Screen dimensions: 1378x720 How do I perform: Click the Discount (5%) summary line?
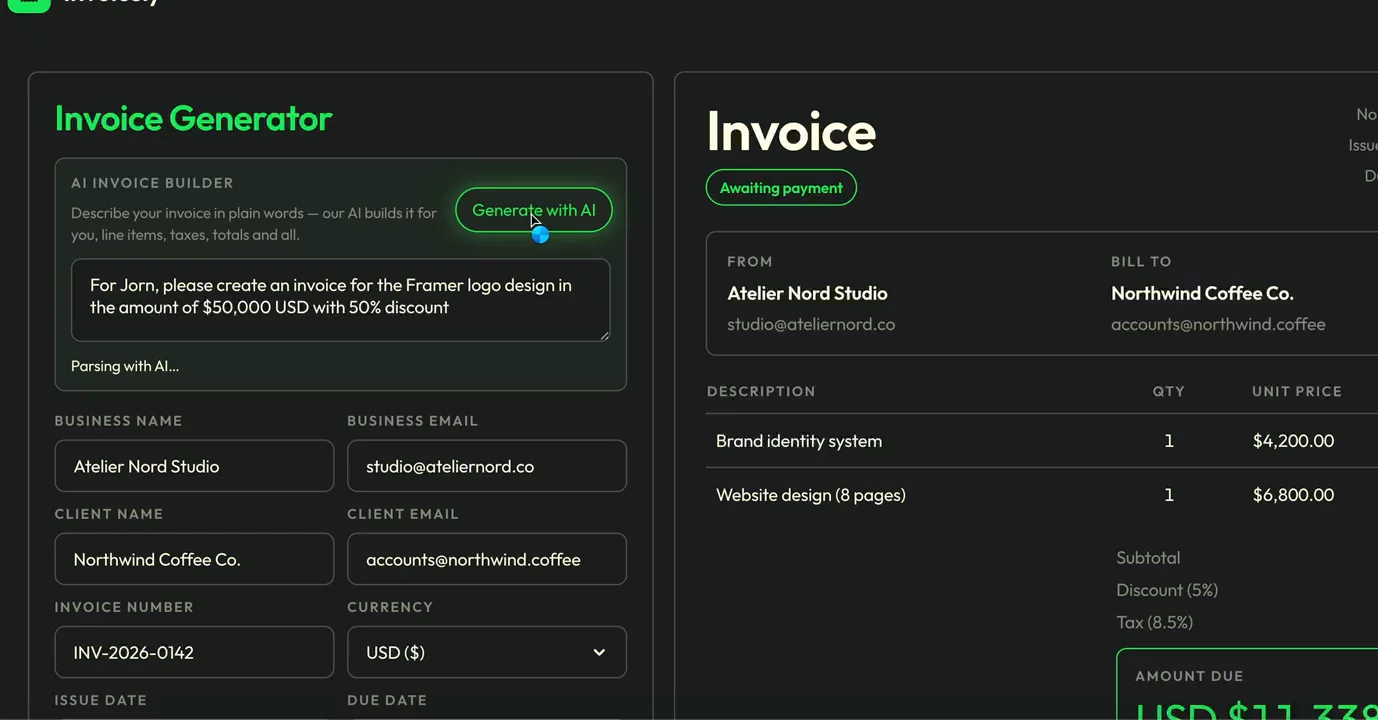(1167, 590)
